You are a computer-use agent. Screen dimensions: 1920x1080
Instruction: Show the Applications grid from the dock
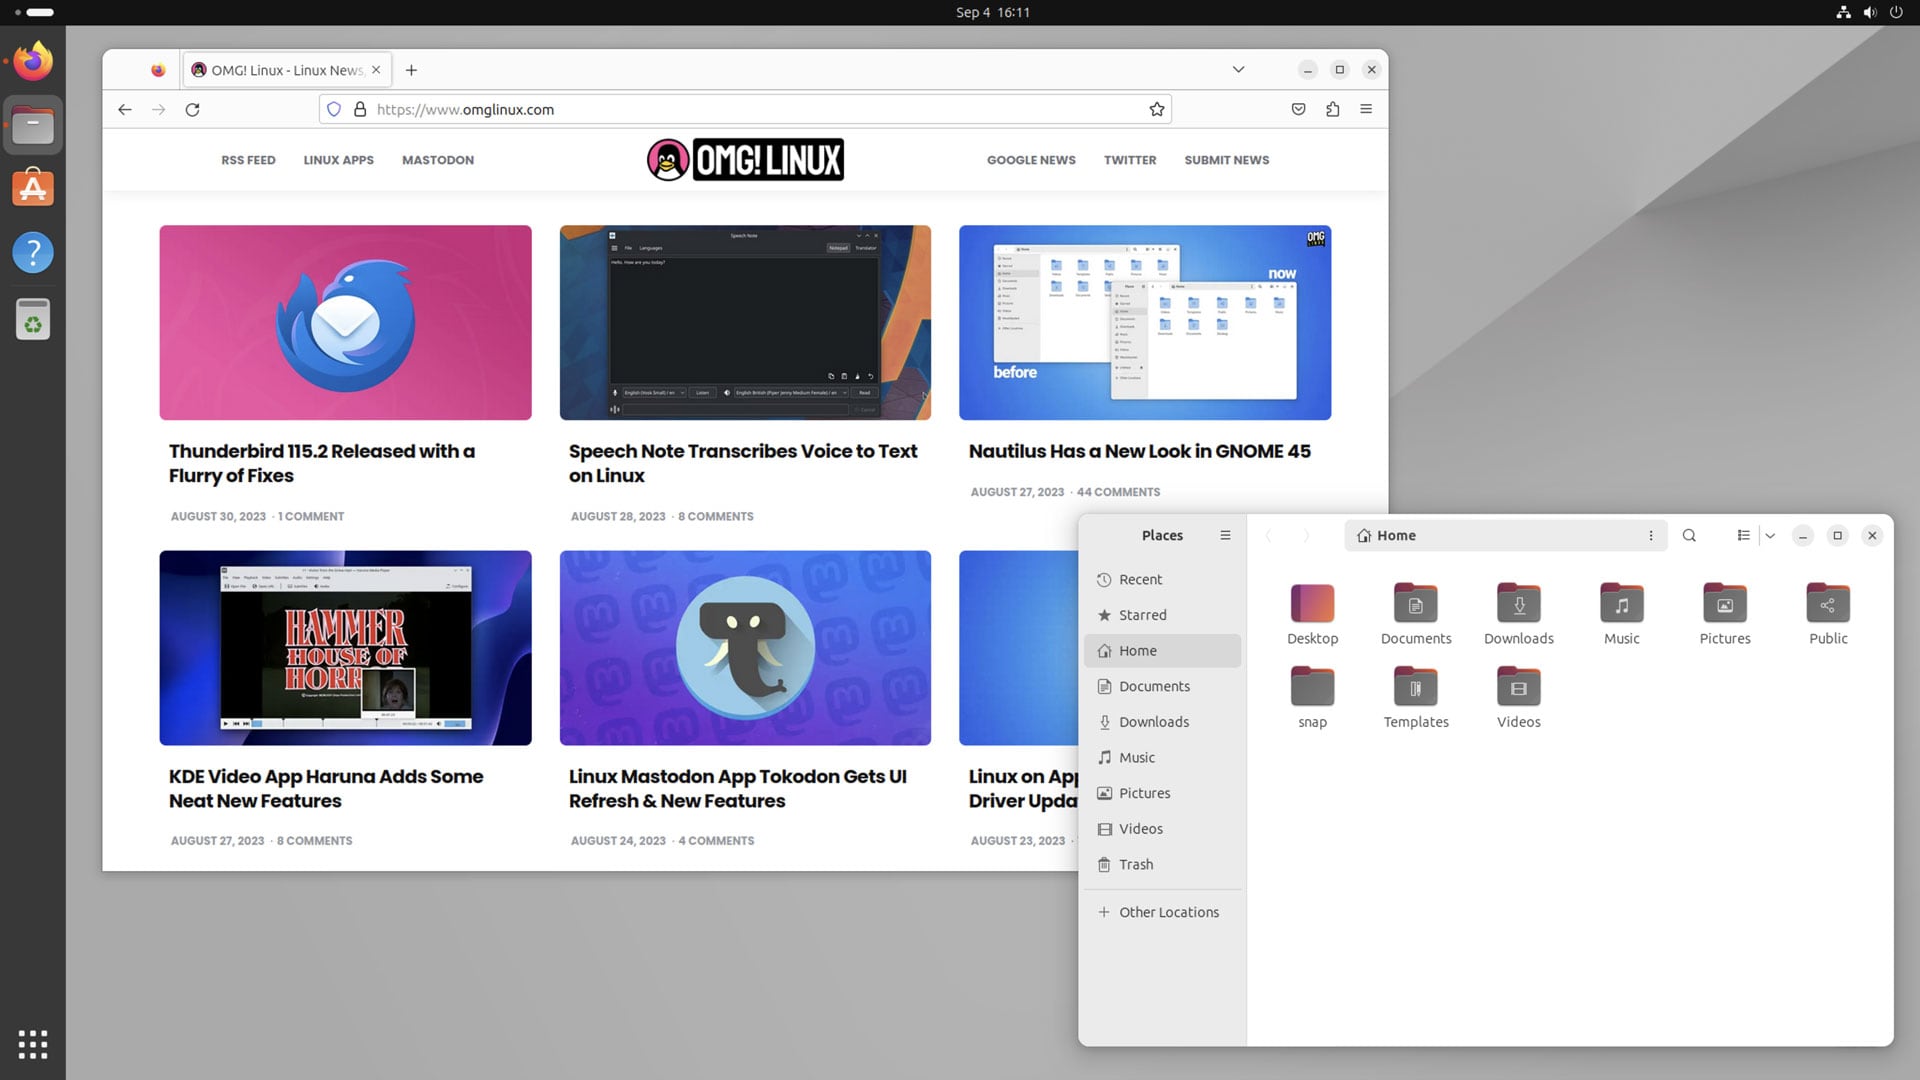33,1045
